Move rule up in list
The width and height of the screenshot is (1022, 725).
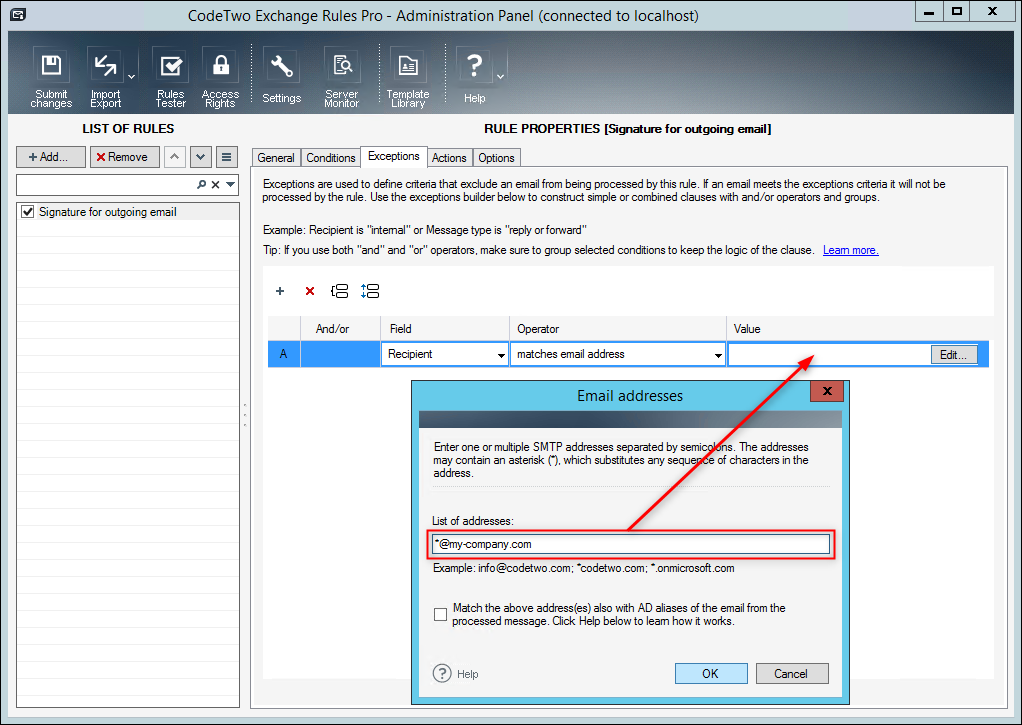tap(175, 157)
